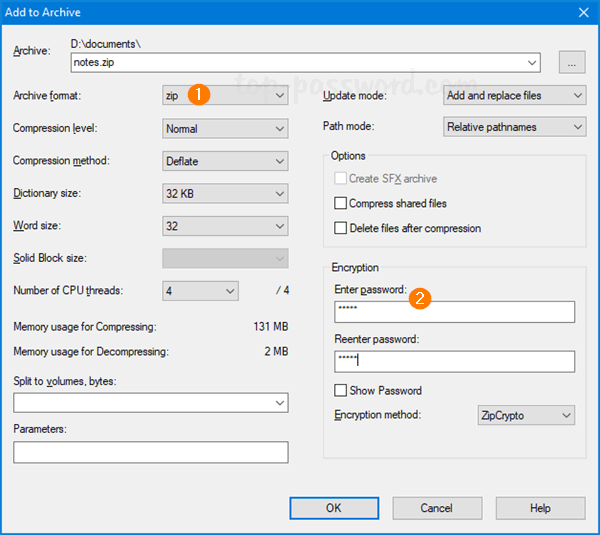The width and height of the screenshot is (600, 535).
Task: Open the Compression method dropdown
Action: pyautogui.click(x=225, y=161)
